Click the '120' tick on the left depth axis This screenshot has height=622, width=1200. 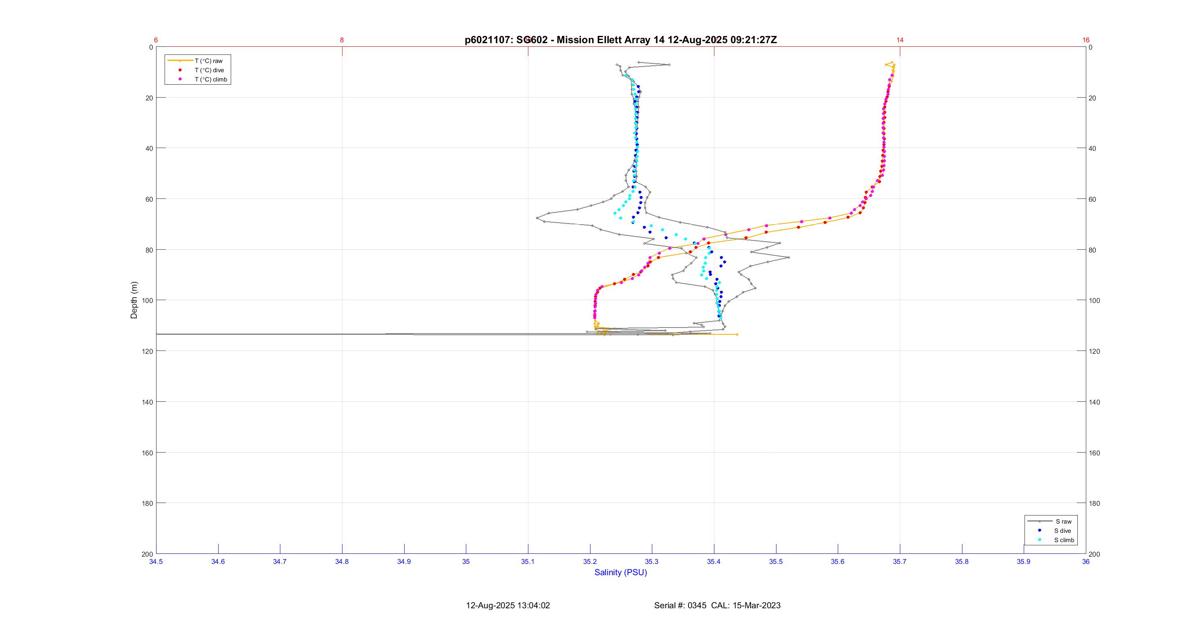point(147,351)
